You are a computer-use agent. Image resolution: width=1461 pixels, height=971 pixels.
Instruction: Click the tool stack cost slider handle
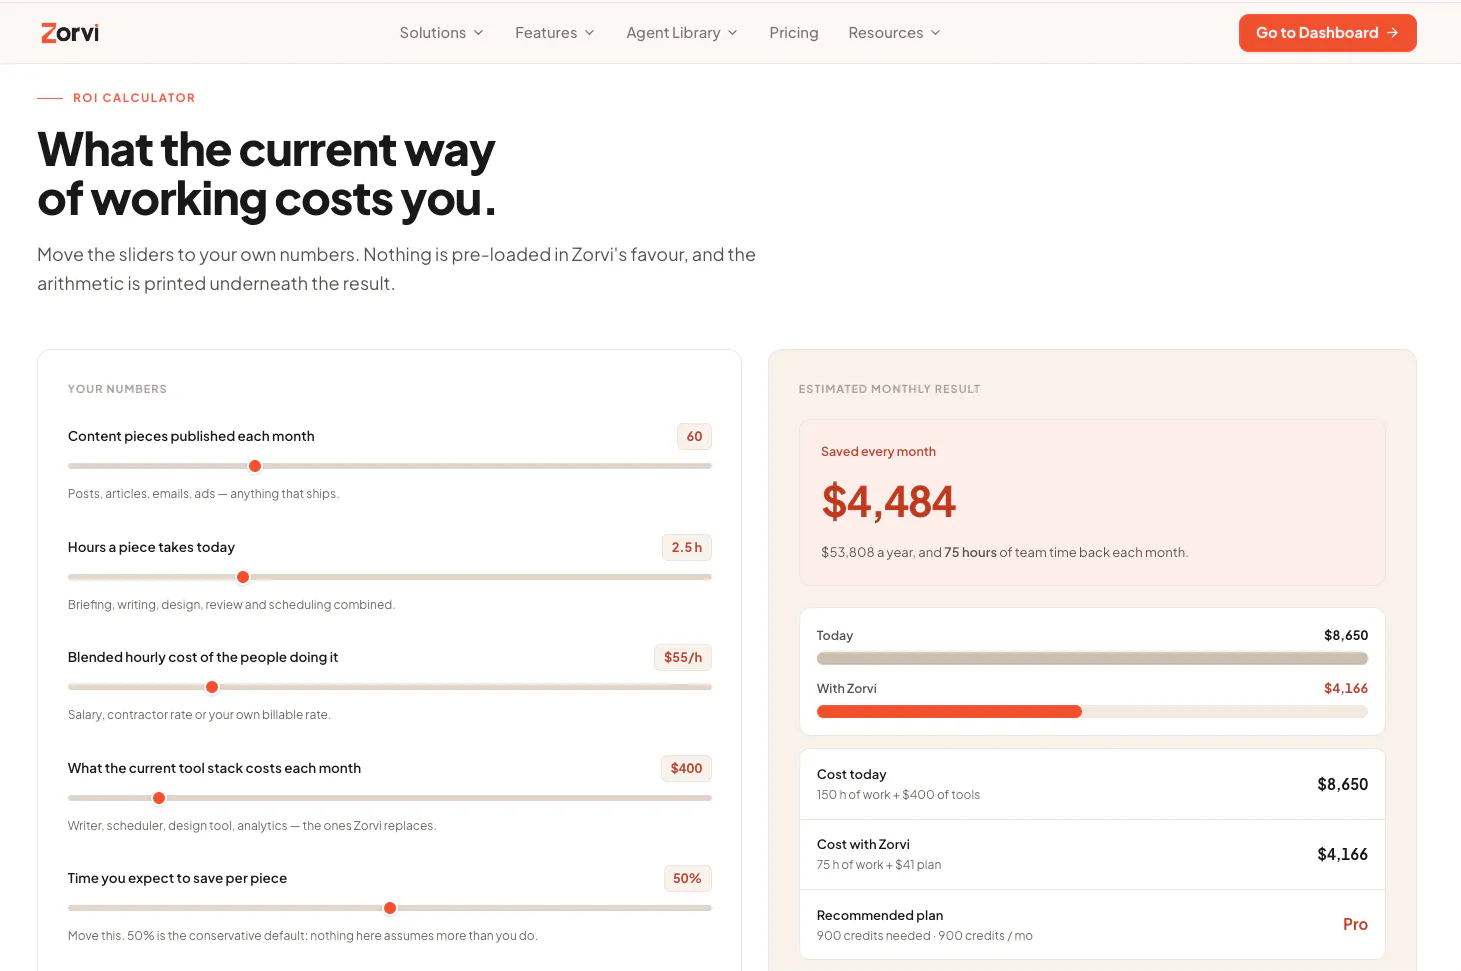[x=159, y=798]
